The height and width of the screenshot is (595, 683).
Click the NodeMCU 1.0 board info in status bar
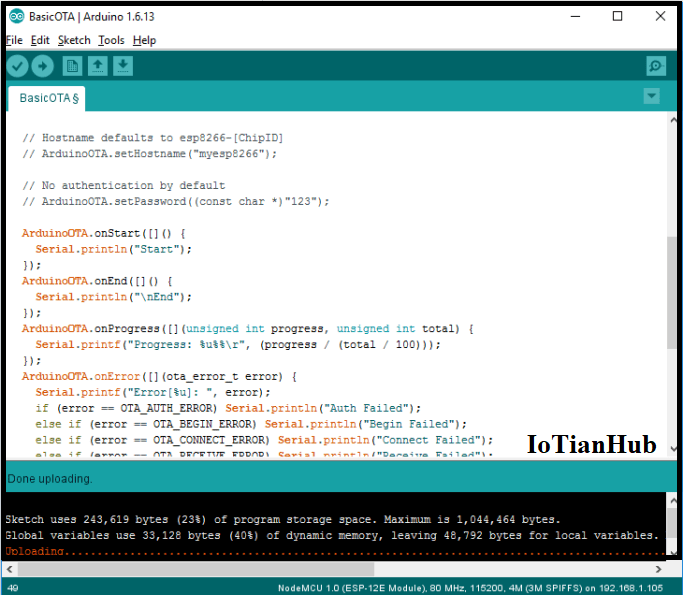pyautogui.click(x=470, y=588)
